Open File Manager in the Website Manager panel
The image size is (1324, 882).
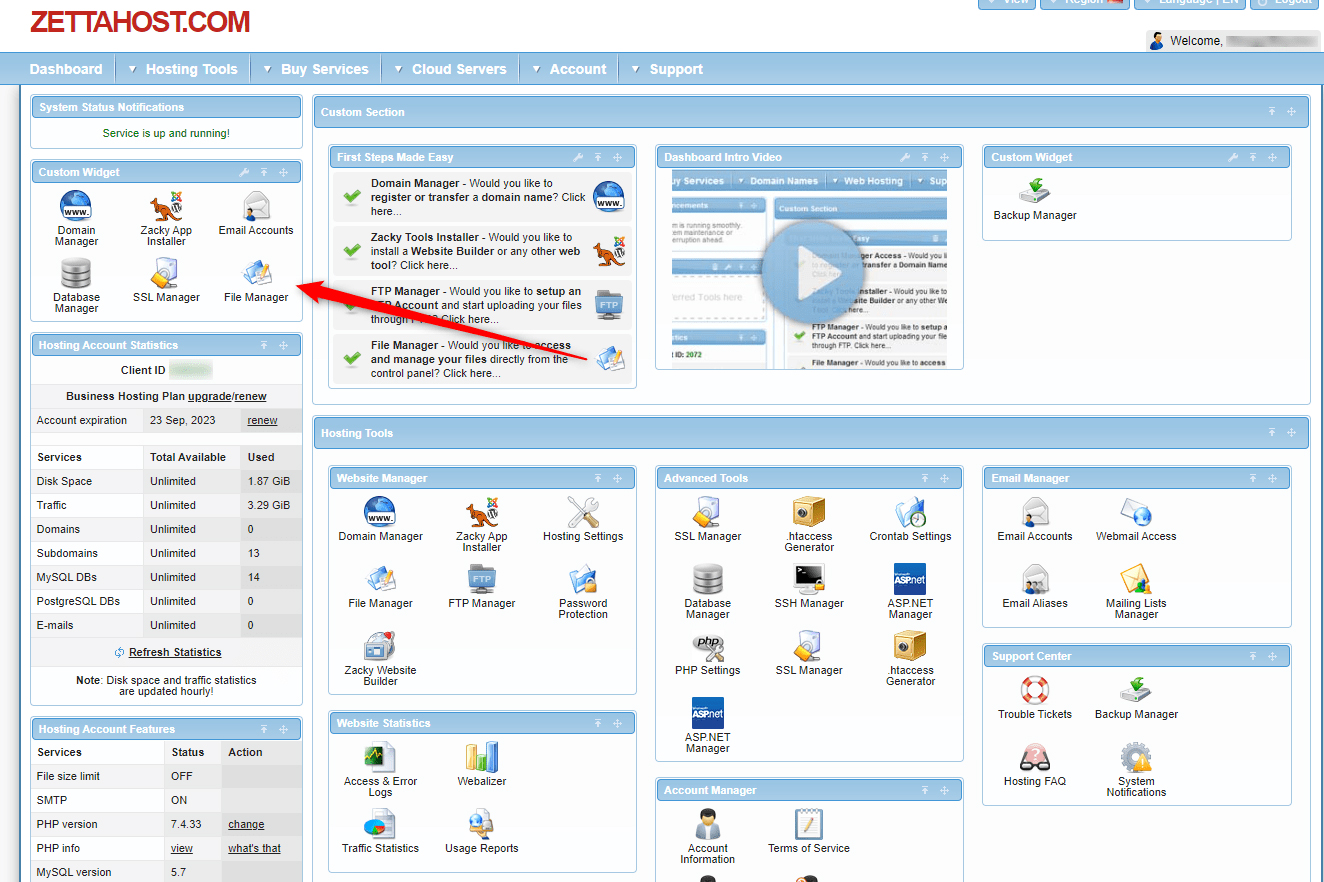tap(380, 587)
